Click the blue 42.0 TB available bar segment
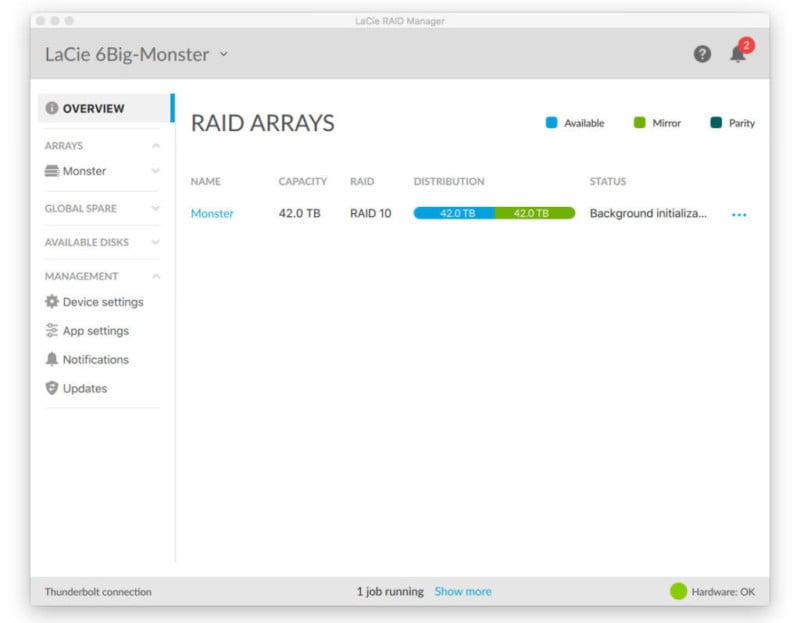This screenshot has width=800, height=623. [454, 213]
